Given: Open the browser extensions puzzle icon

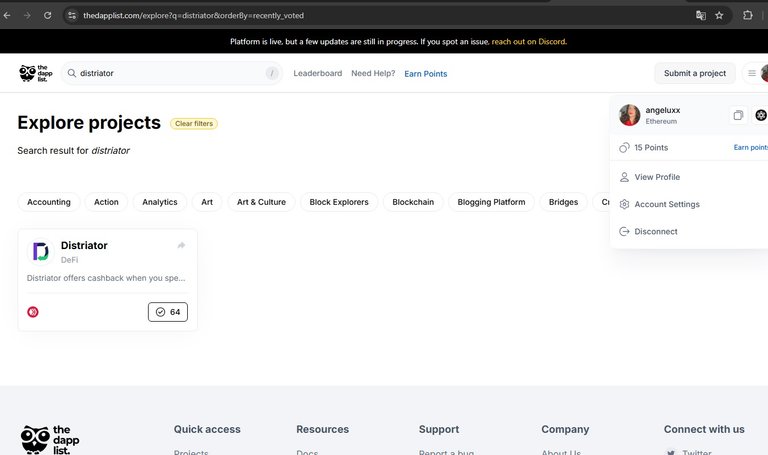Looking at the screenshot, I should click(x=747, y=16).
